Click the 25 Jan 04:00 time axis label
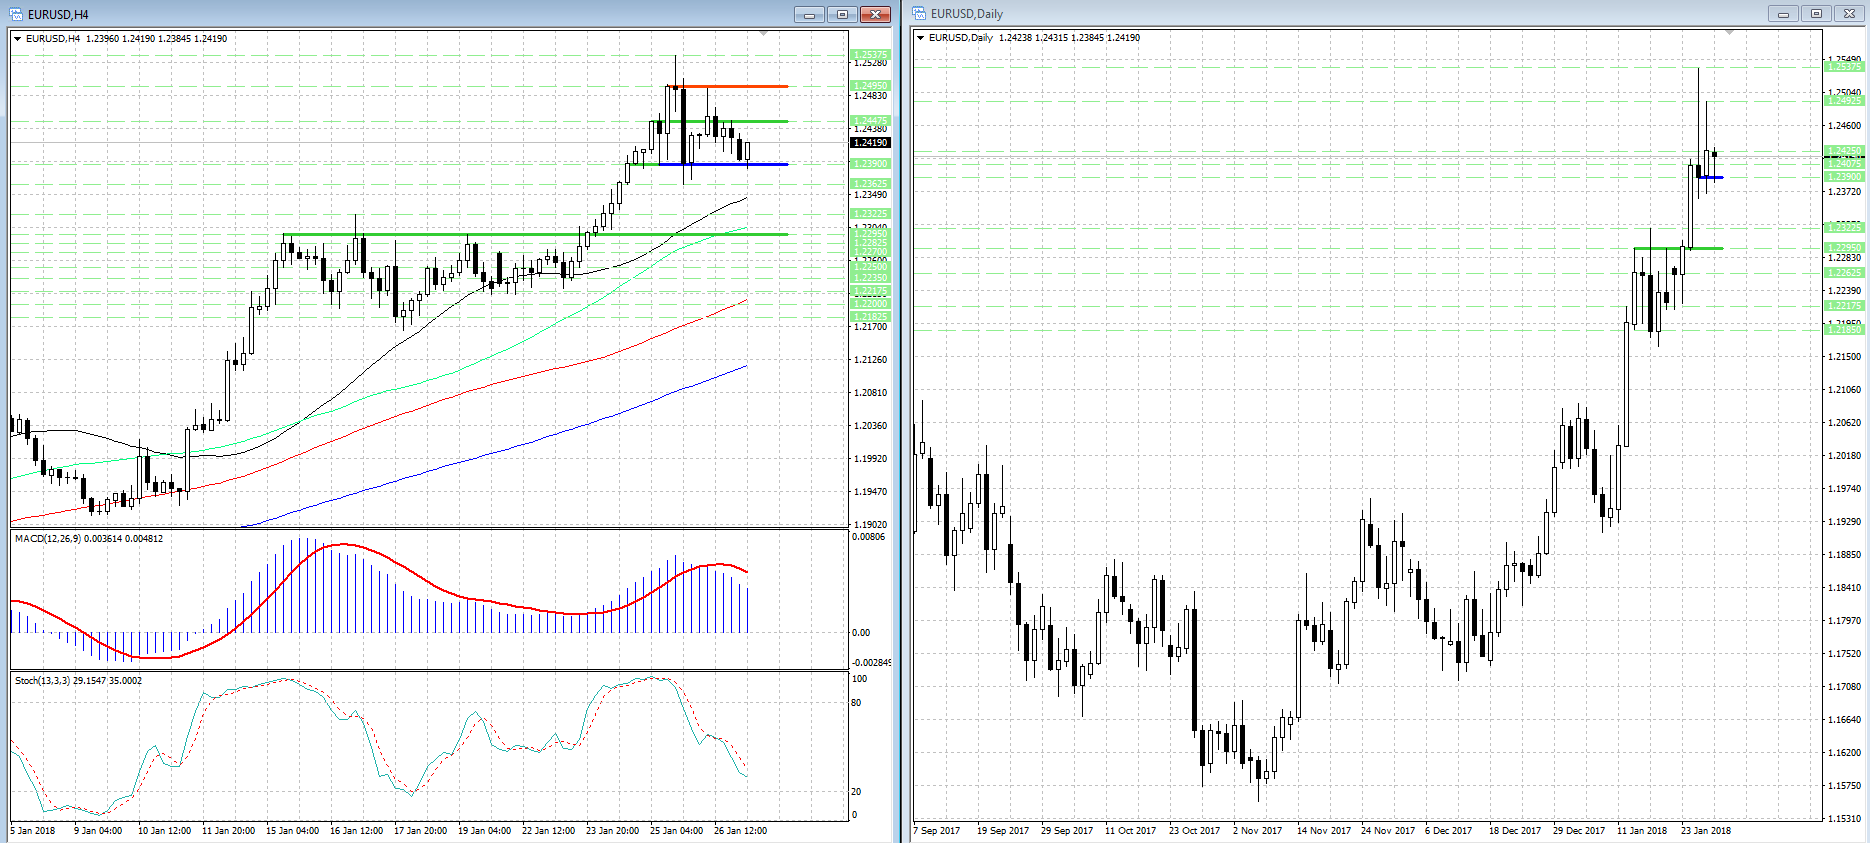The width and height of the screenshot is (1870, 843). pyautogui.click(x=676, y=831)
